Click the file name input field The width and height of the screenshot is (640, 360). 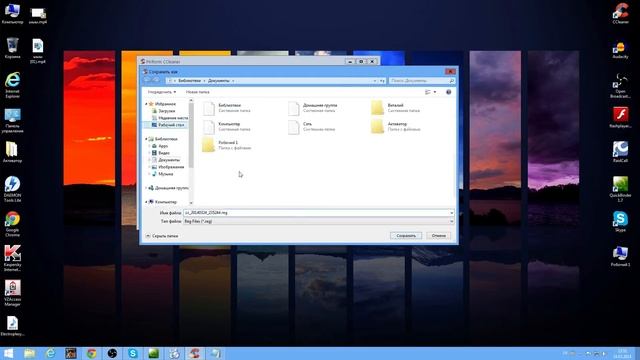316,213
